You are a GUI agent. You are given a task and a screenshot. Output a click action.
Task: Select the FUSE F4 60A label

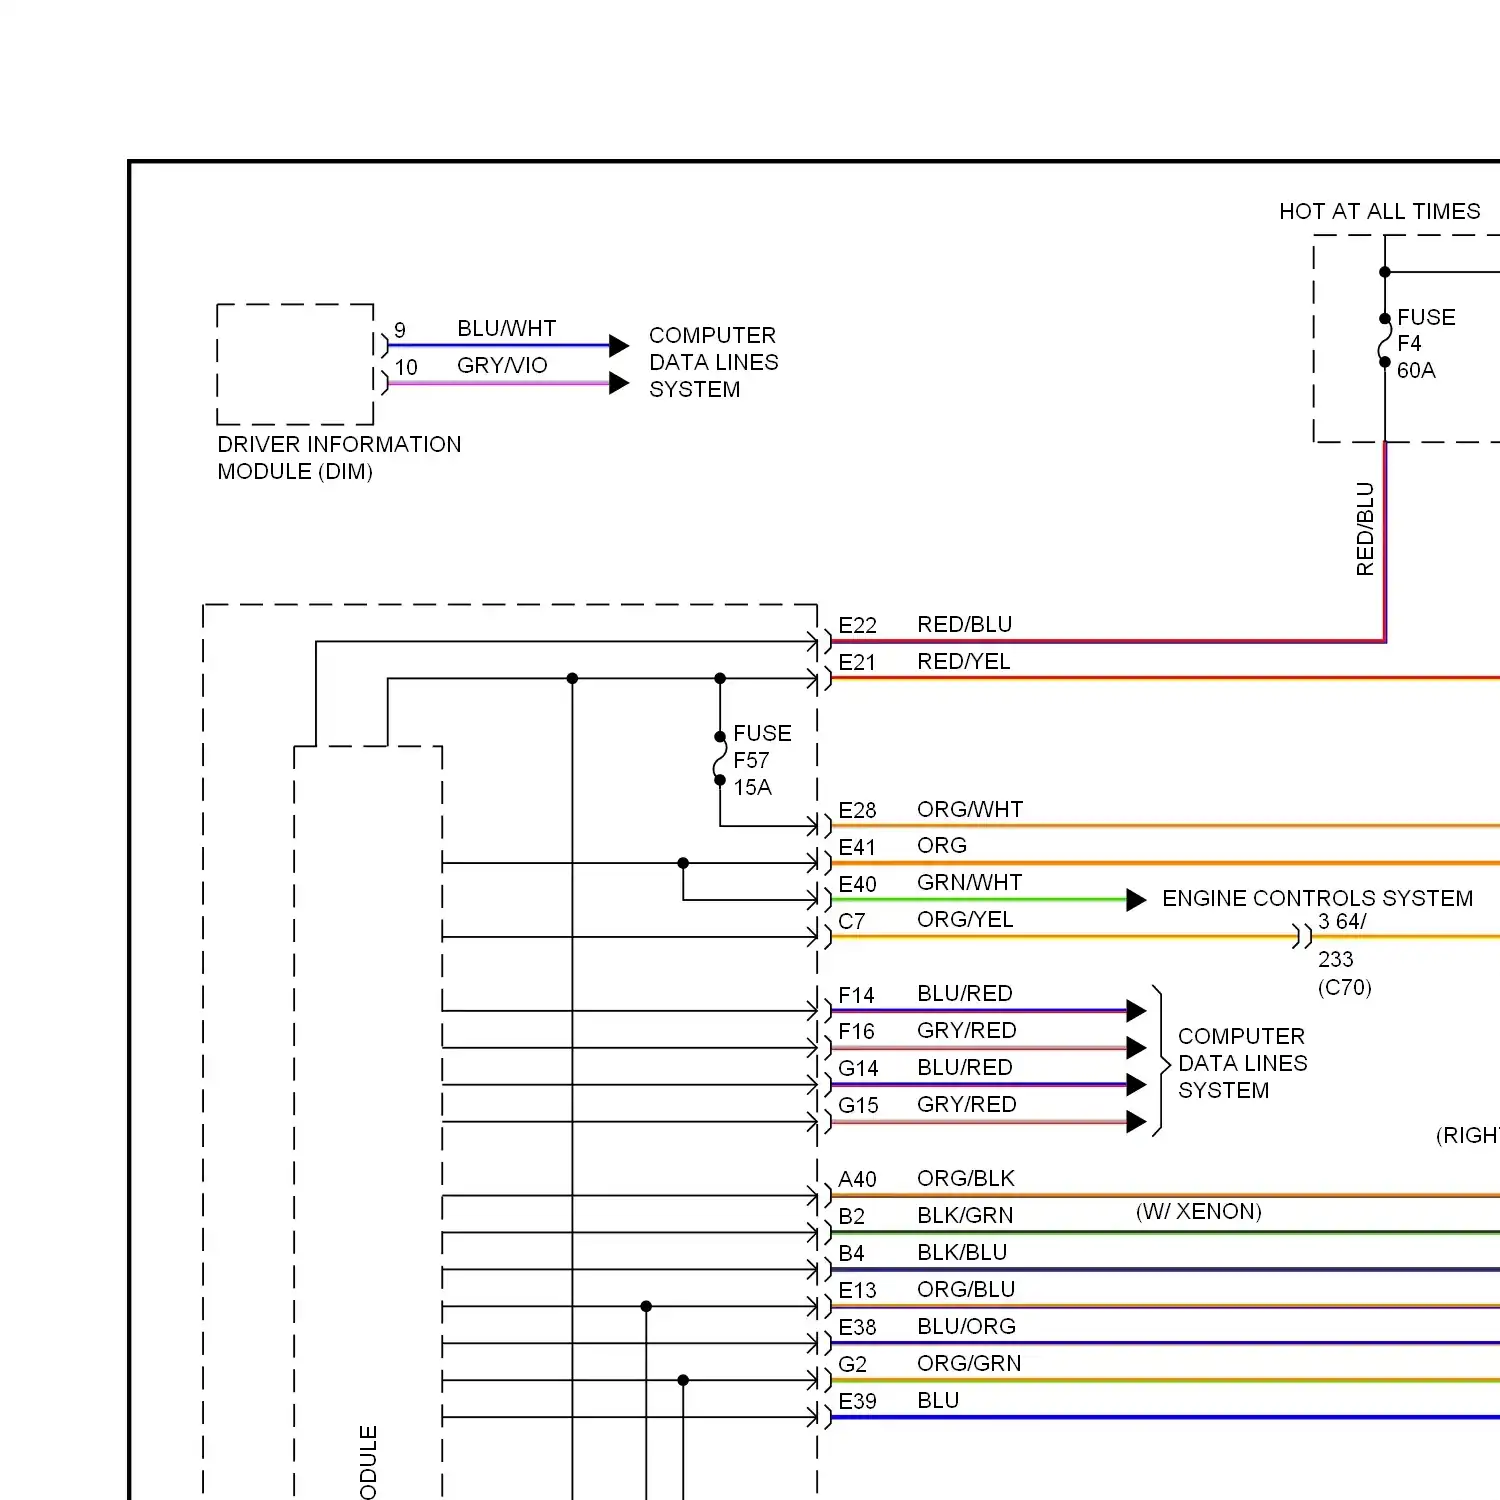tap(1426, 344)
